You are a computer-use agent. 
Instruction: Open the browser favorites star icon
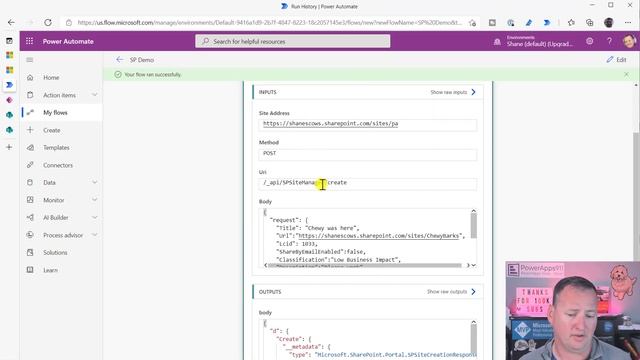tap(571, 22)
